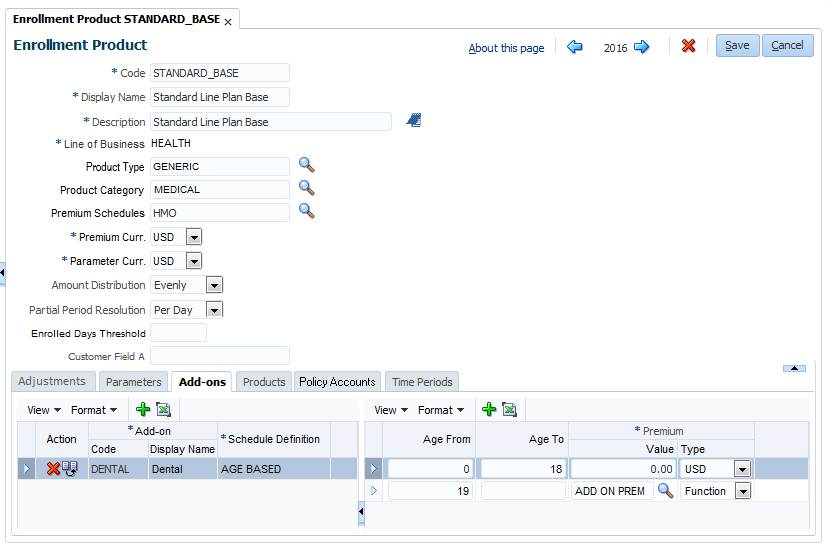The image size is (826, 547).
Task: Expand the left side panel arrow
Action: tap(2, 272)
